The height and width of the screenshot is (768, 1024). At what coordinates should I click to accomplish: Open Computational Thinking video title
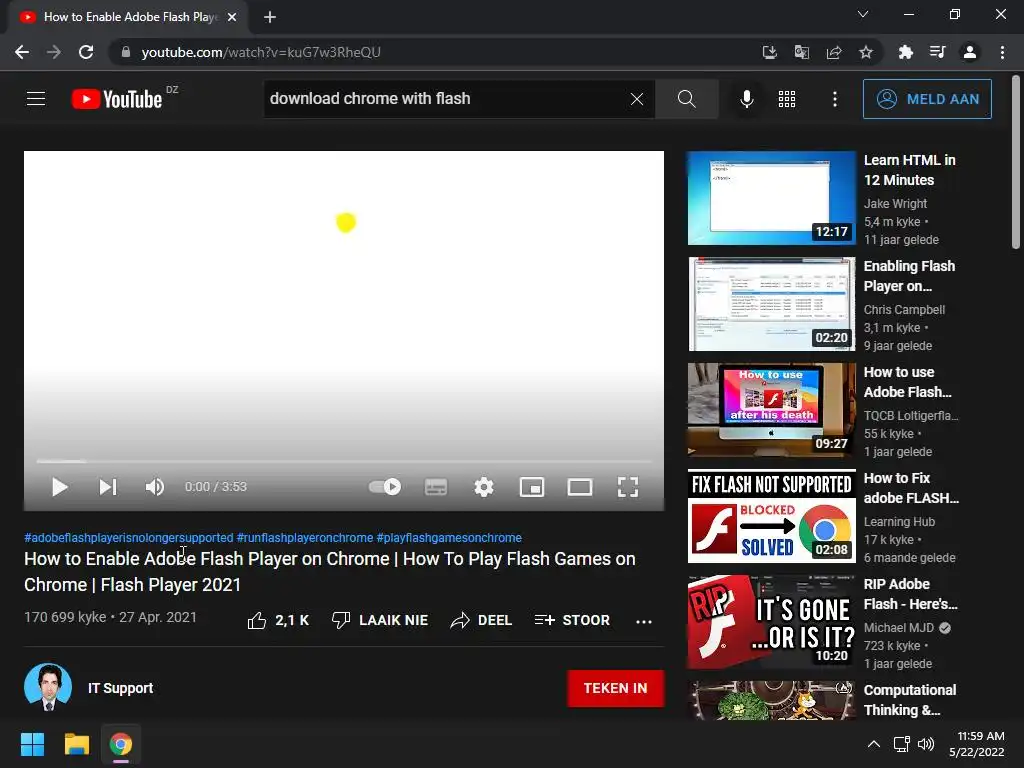tap(910, 700)
